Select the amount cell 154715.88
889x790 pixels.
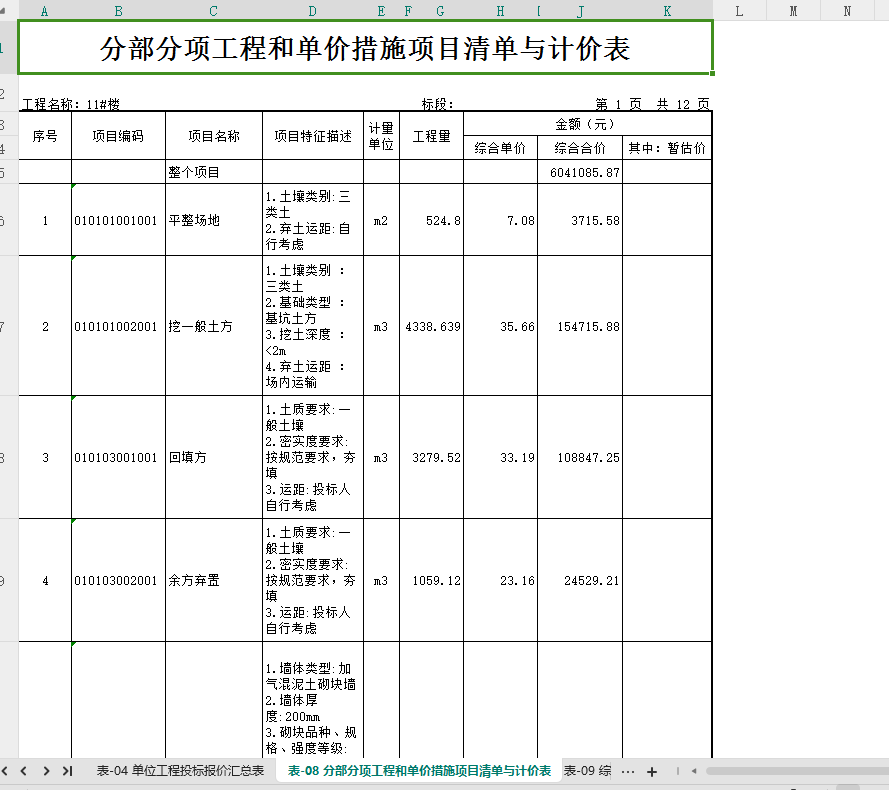click(580, 326)
